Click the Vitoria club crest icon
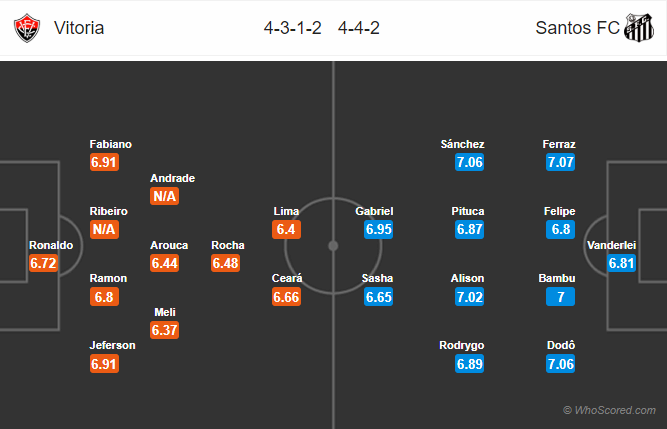Screen dimensions: 667x429 (27, 28)
